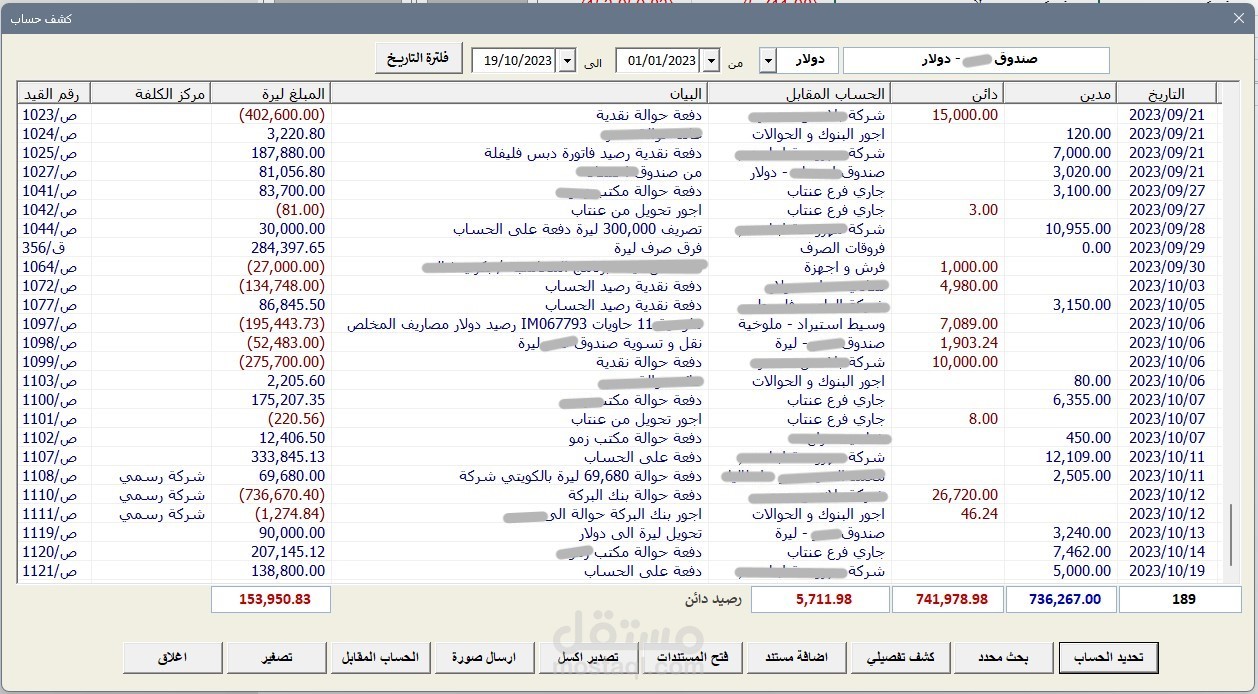Click the دائن column header
1258x694 pixels.
click(x=946, y=94)
